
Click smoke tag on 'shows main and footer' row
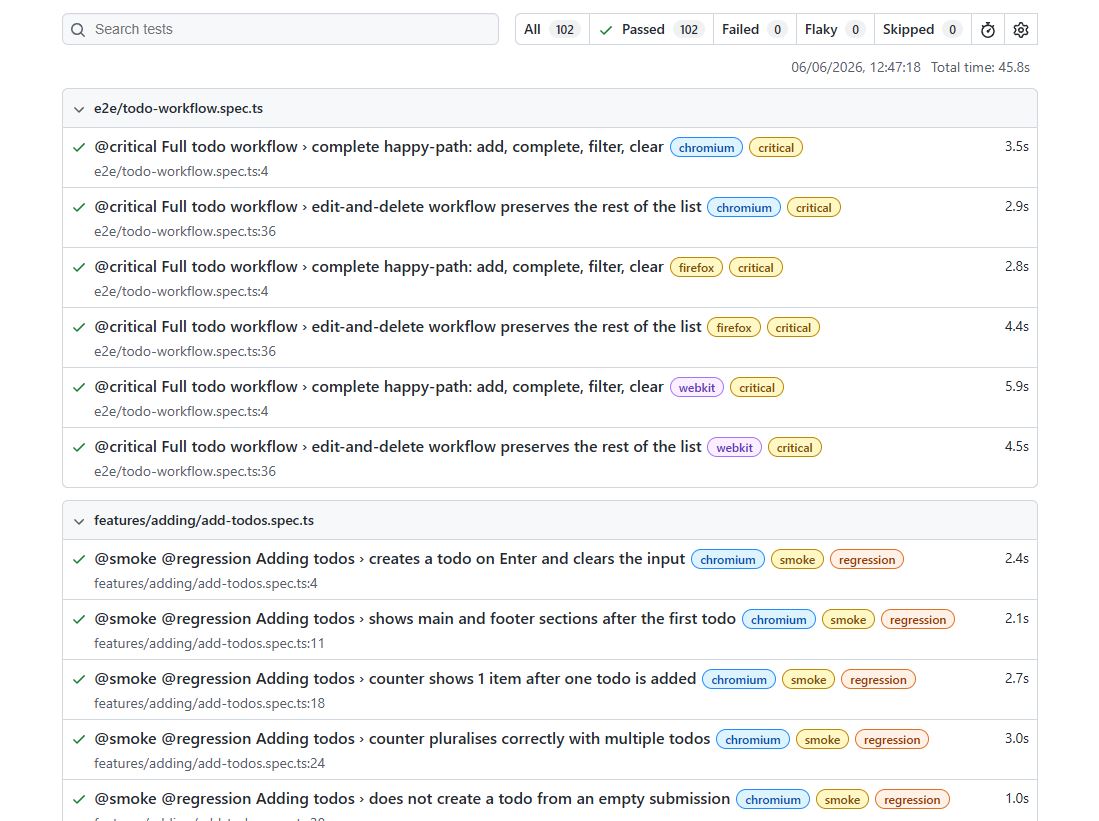[x=848, y=620]
